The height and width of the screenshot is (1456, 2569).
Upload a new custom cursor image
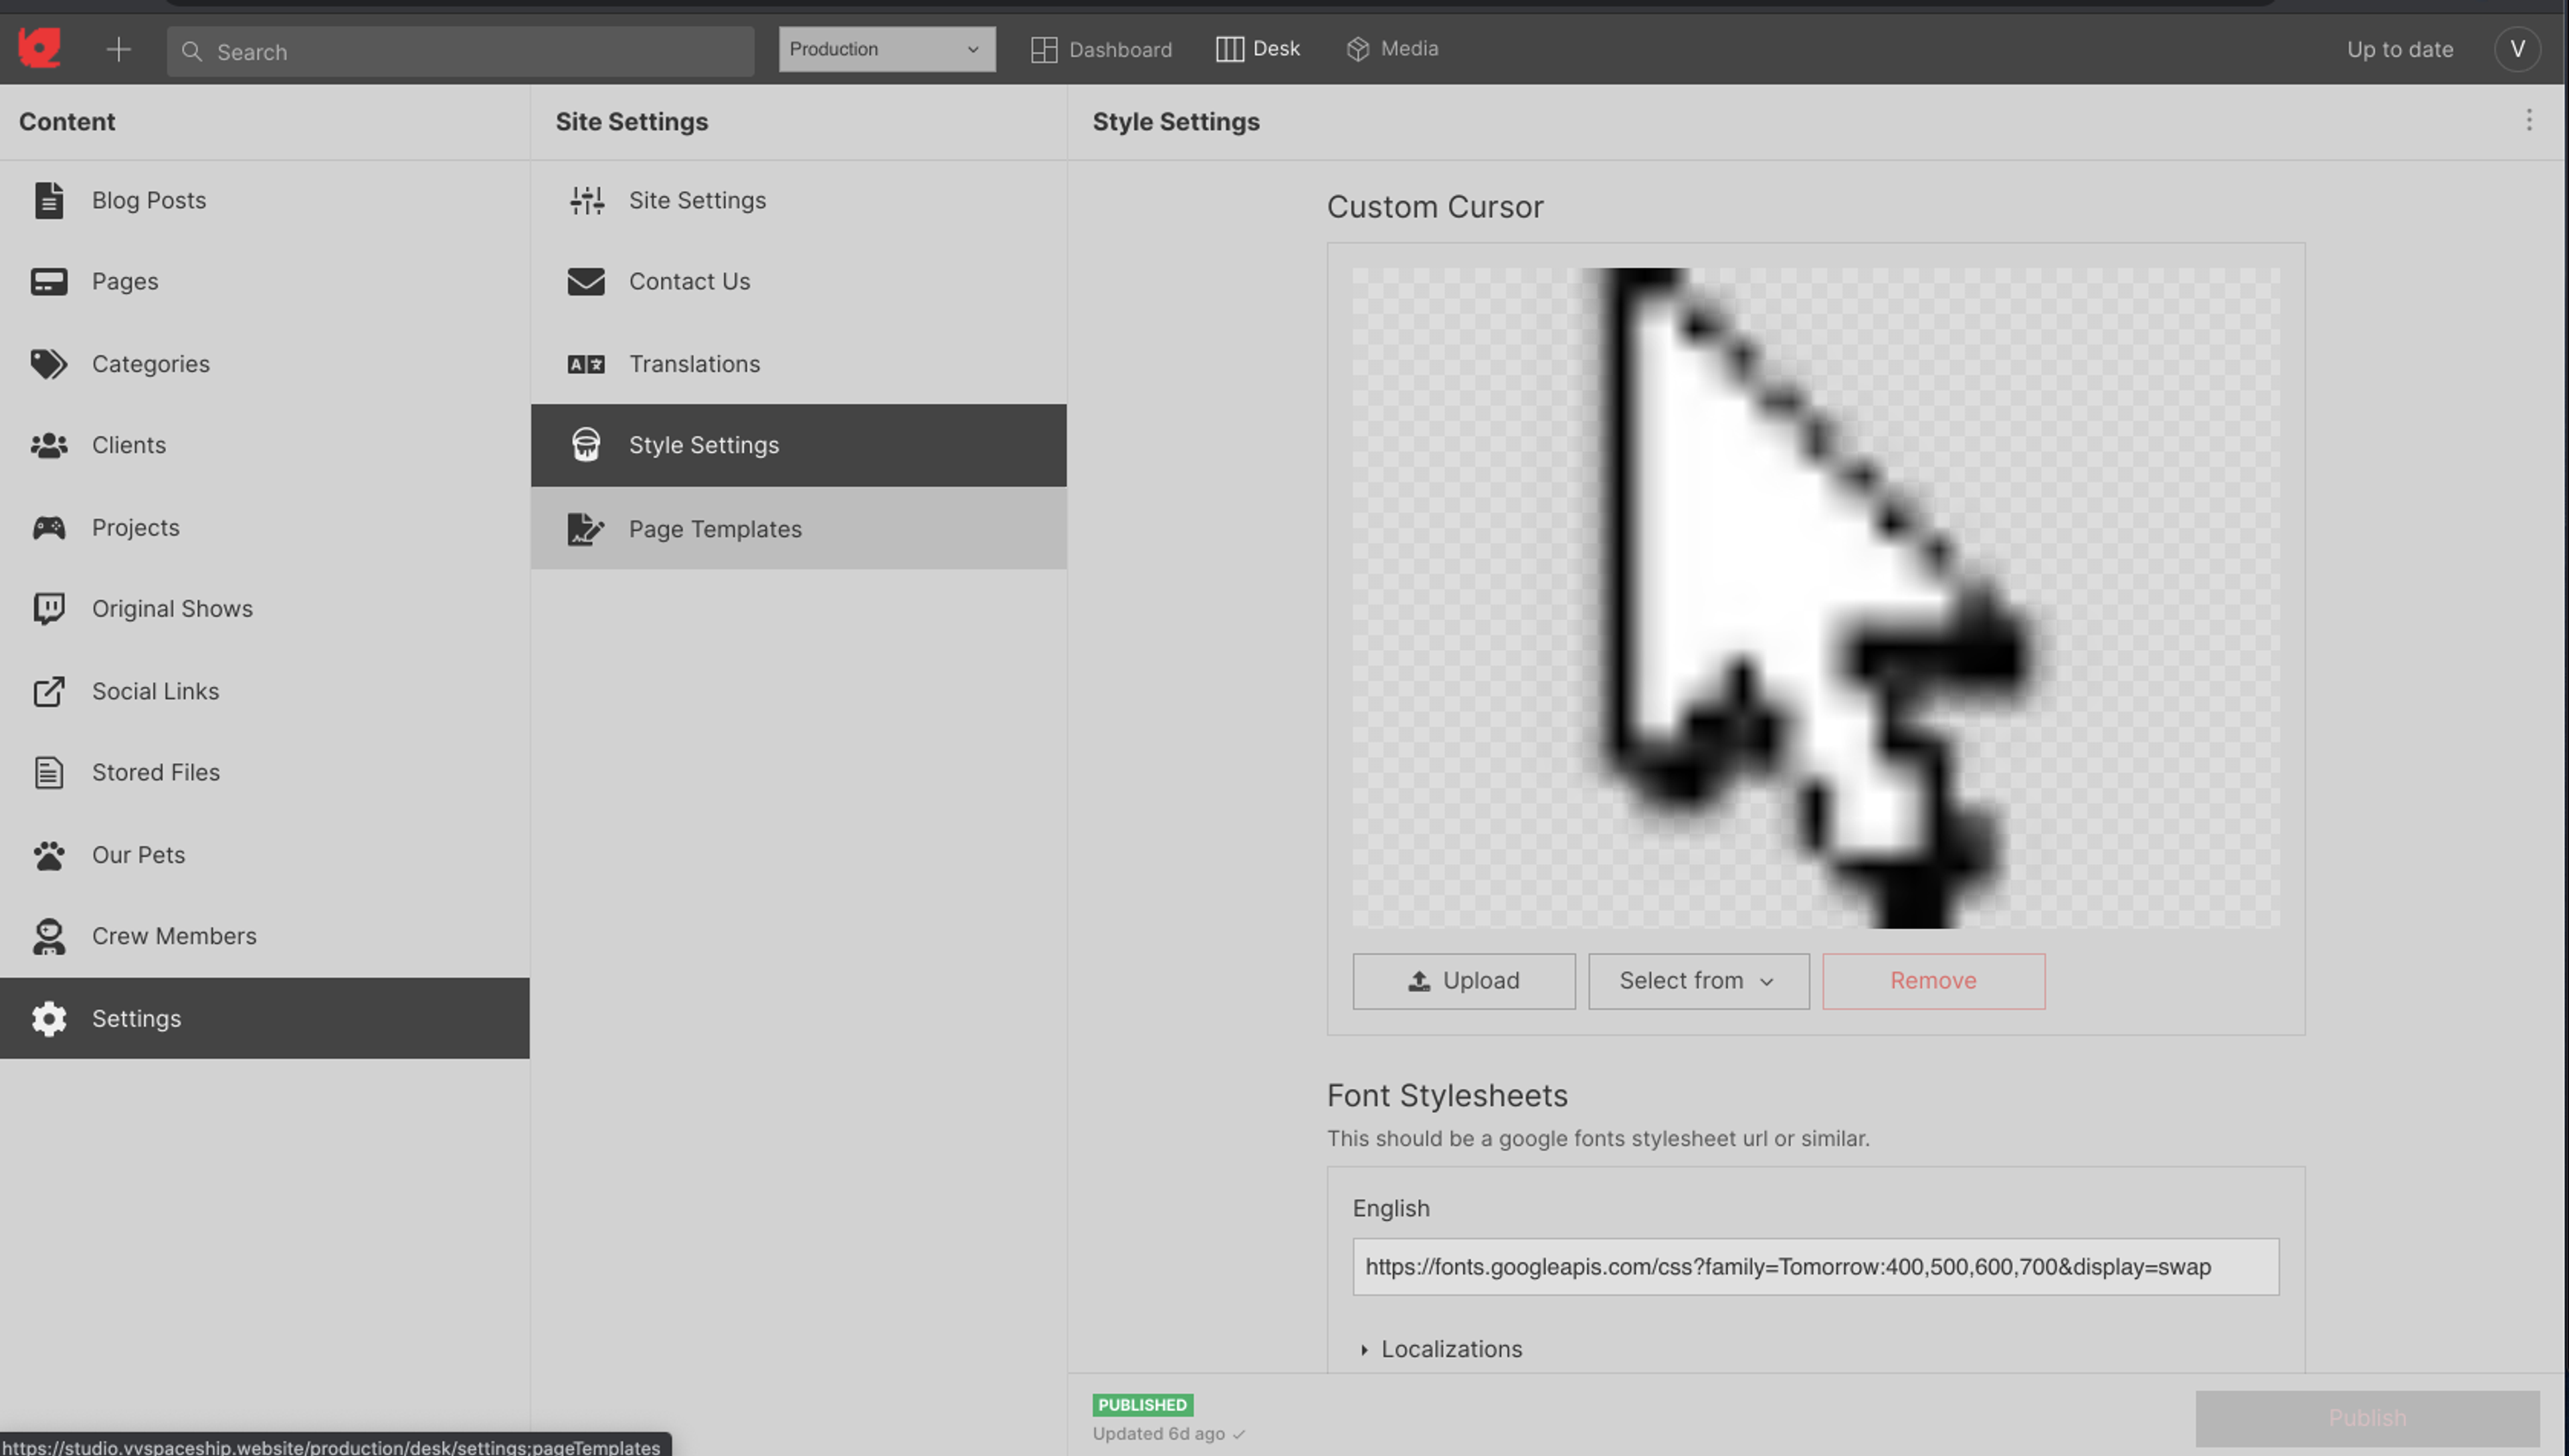click(1462, 981)
